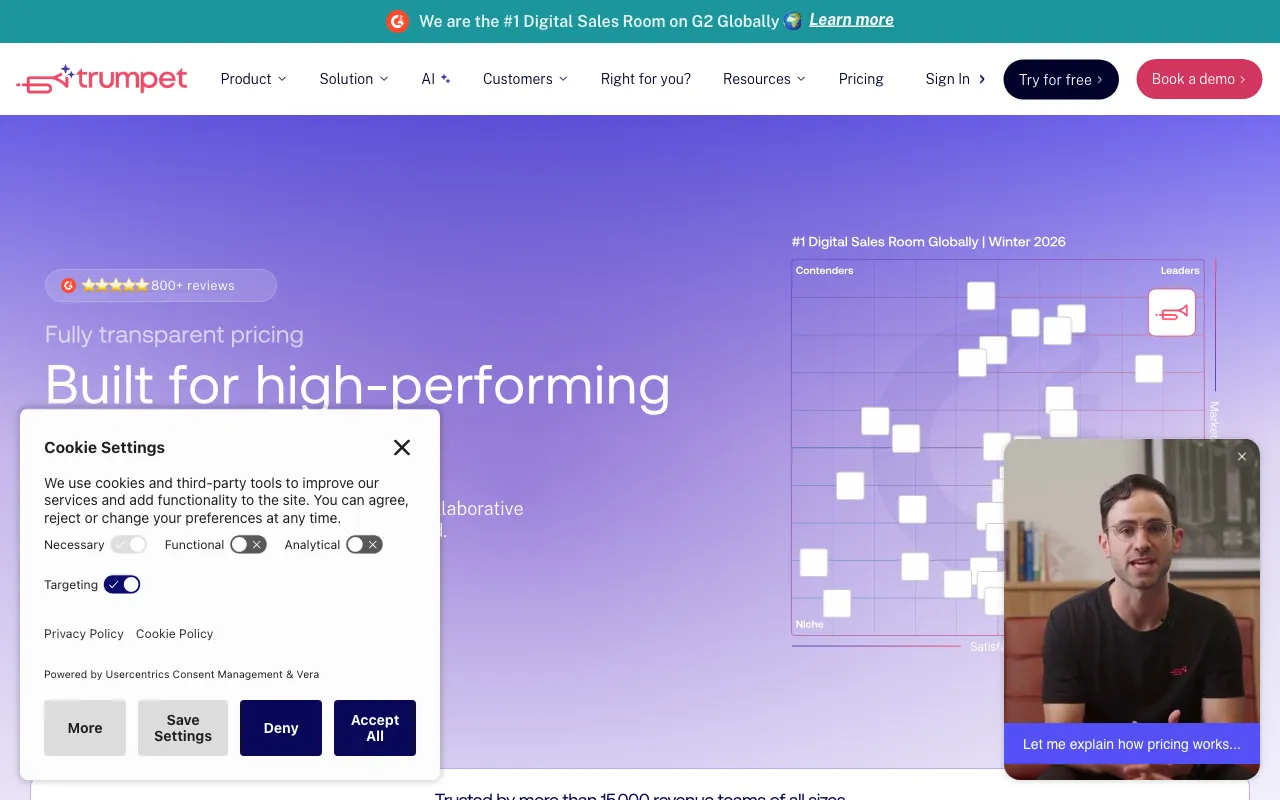Click the 'Contenders' quadrant label
Image resolution: width=1280 pixels, height=800 pixels.
(x=825, y=271)
